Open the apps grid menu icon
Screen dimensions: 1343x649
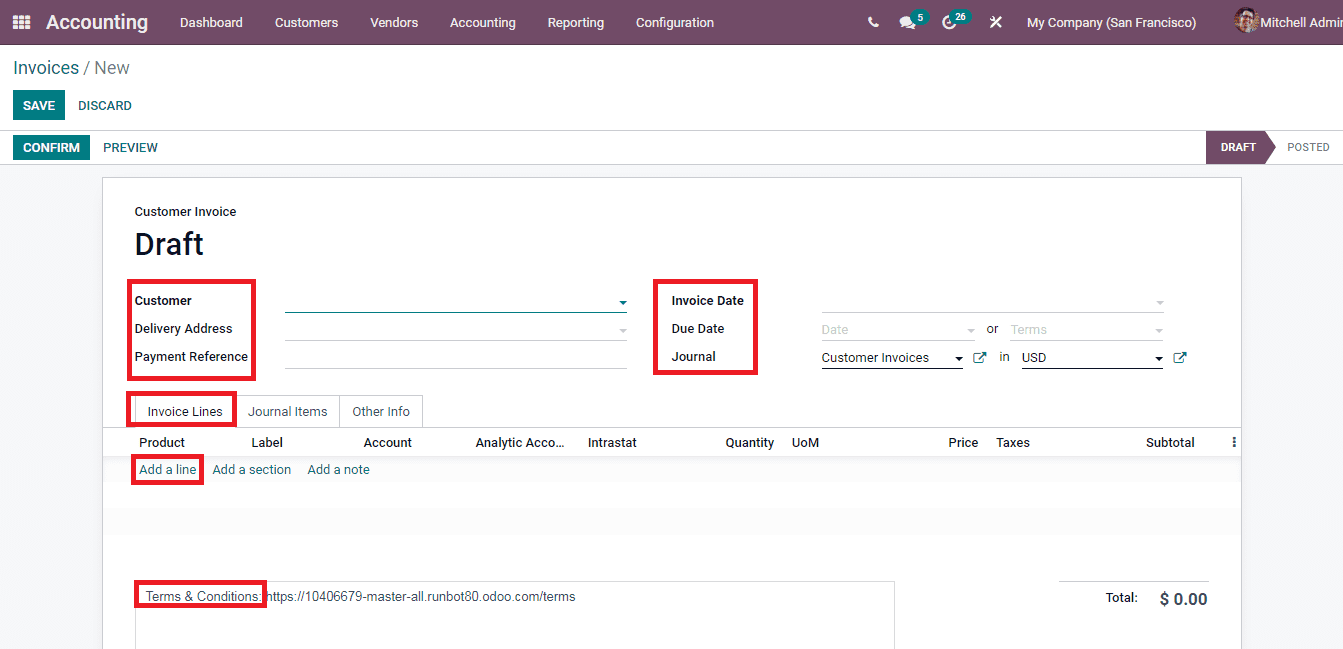click(x=20, y=22)
